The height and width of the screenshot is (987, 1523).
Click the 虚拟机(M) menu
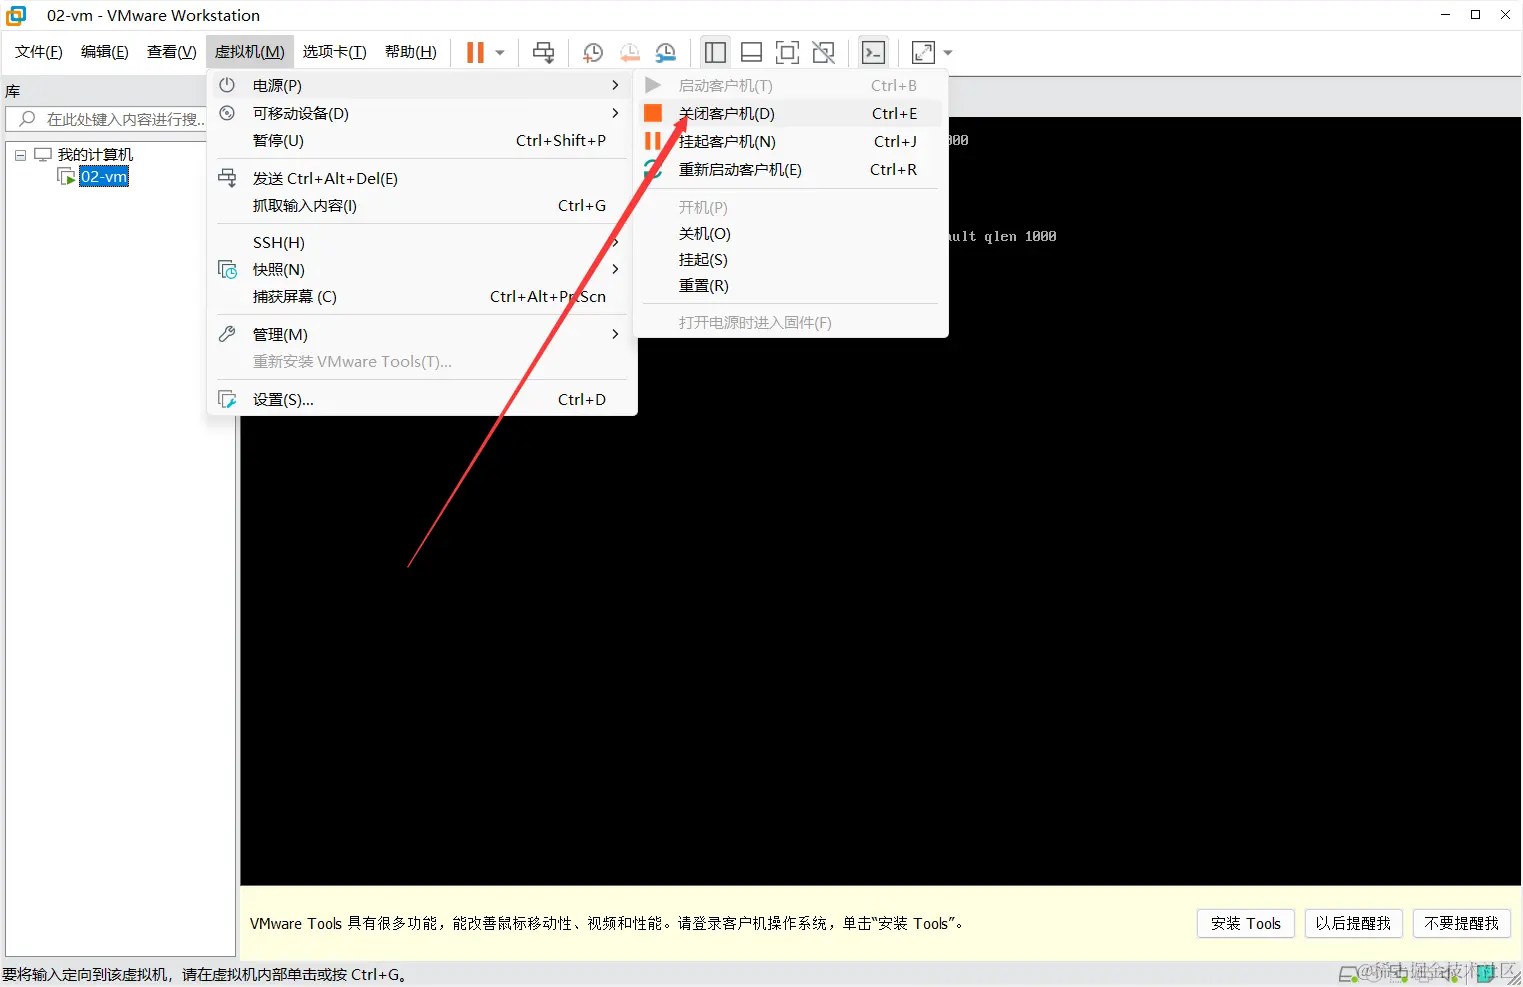point(249,52)
